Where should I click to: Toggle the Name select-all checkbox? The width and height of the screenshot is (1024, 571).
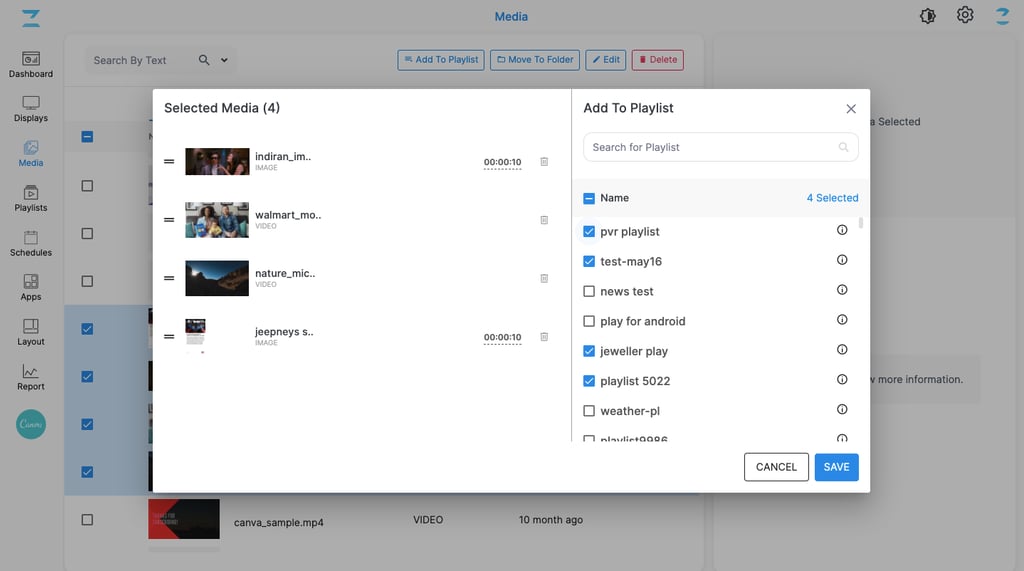[589, 198]
